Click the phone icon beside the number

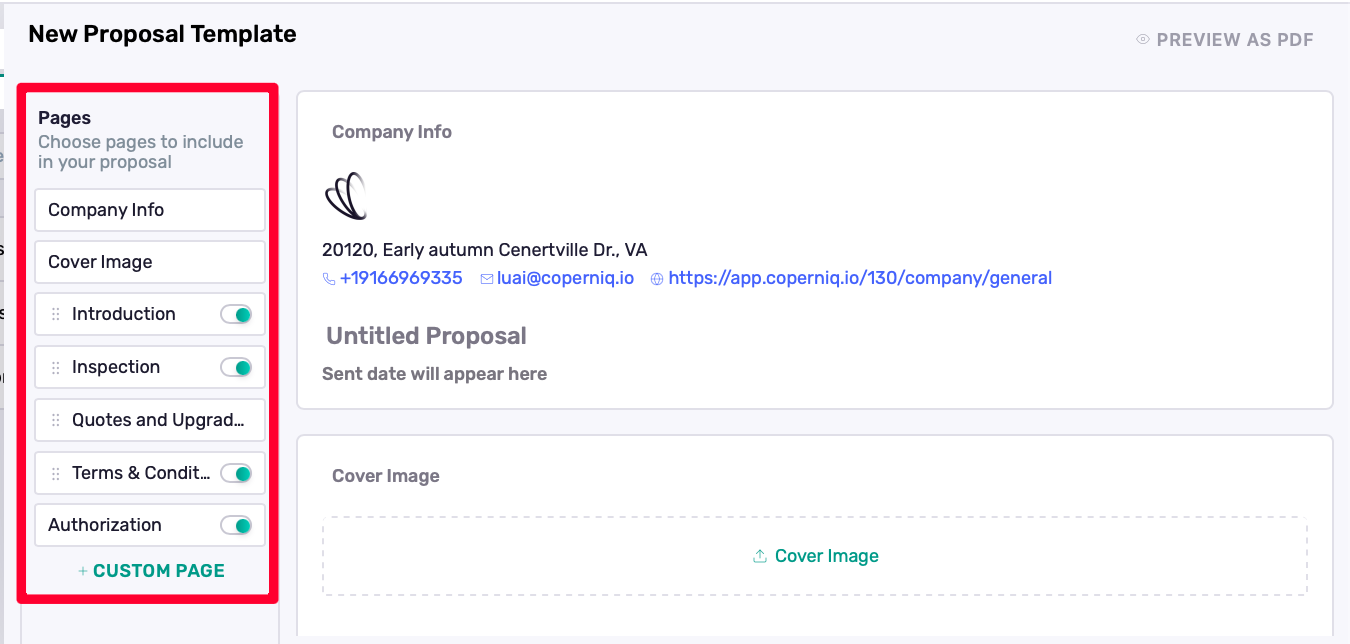329,279
